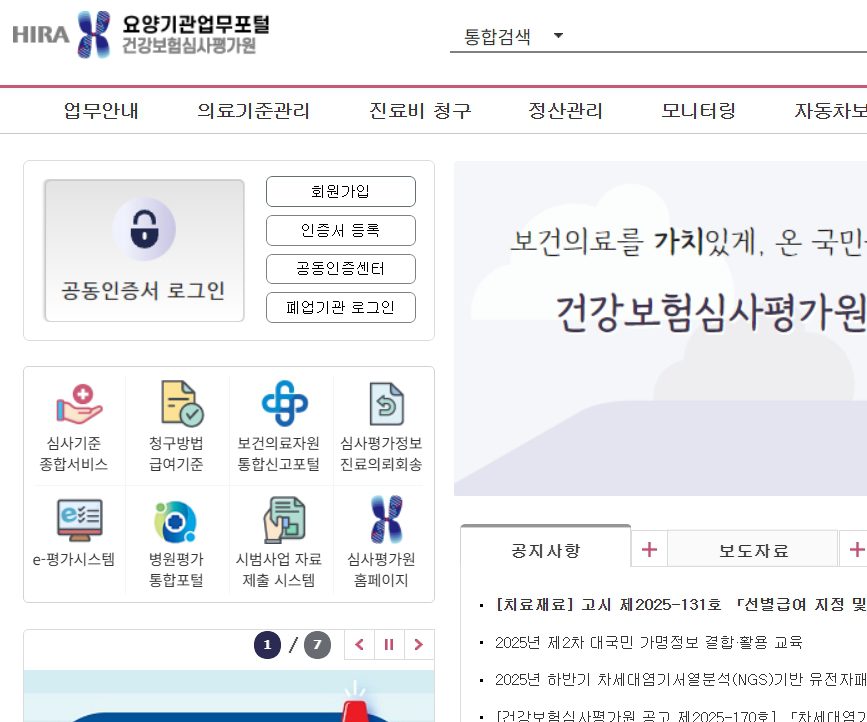Click the 공동인증센터 button
Image resolution: width=867 pixels, height=722 pixels.
341,269
